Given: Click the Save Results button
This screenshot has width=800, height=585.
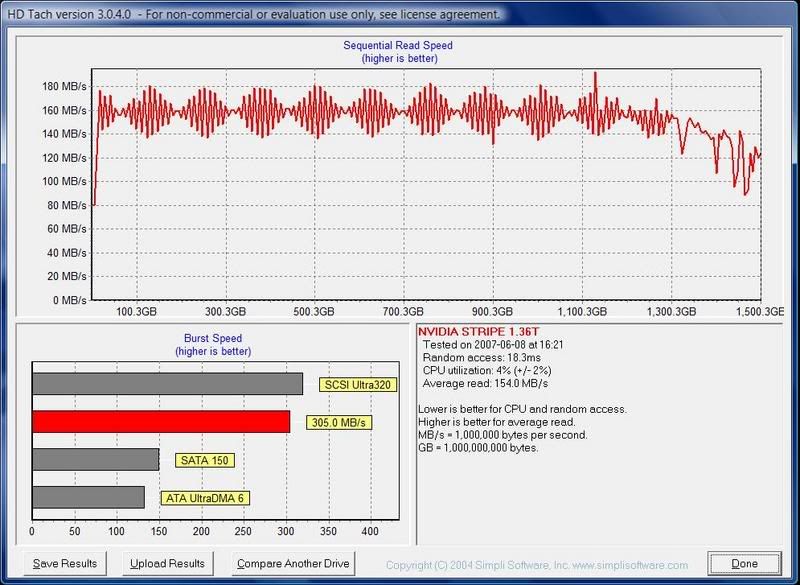Looking at the screenshot, I should 65,563.
